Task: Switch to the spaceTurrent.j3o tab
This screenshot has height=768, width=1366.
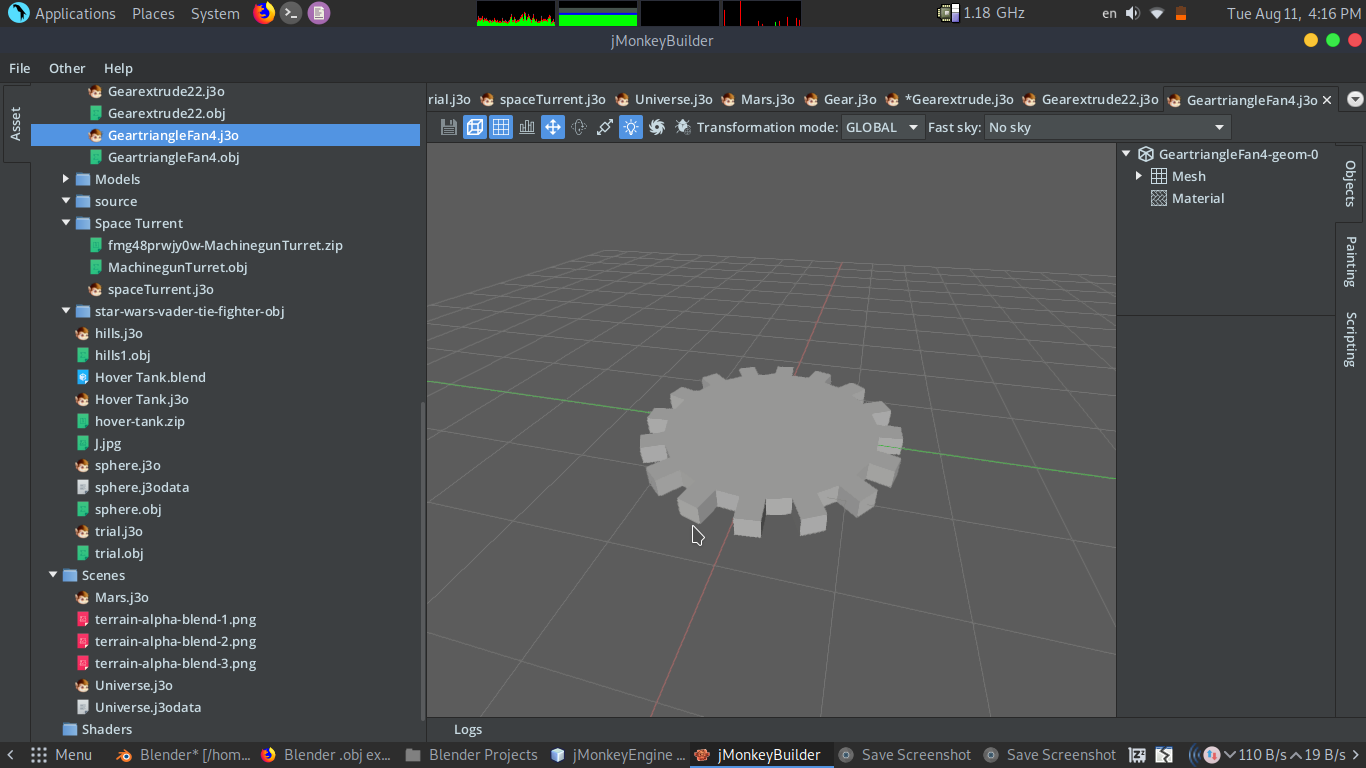Action: 543,99
